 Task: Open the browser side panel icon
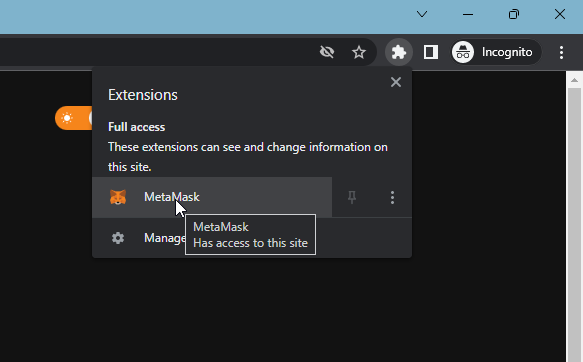[431, 52]
